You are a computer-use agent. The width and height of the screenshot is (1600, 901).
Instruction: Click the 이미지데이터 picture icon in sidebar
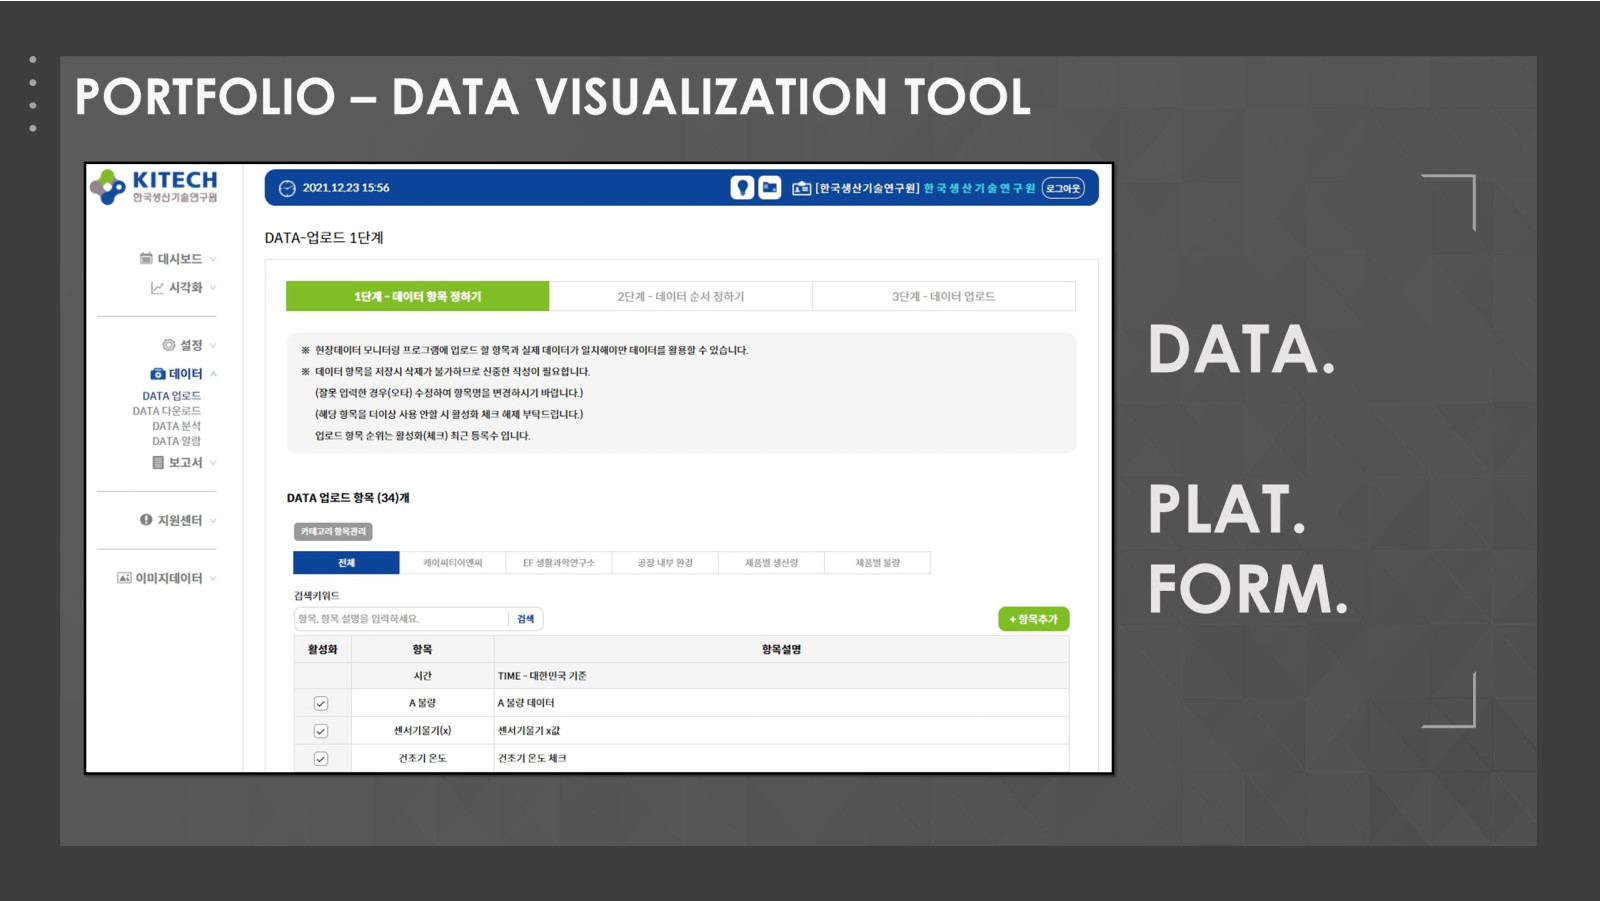pos(124,578)
